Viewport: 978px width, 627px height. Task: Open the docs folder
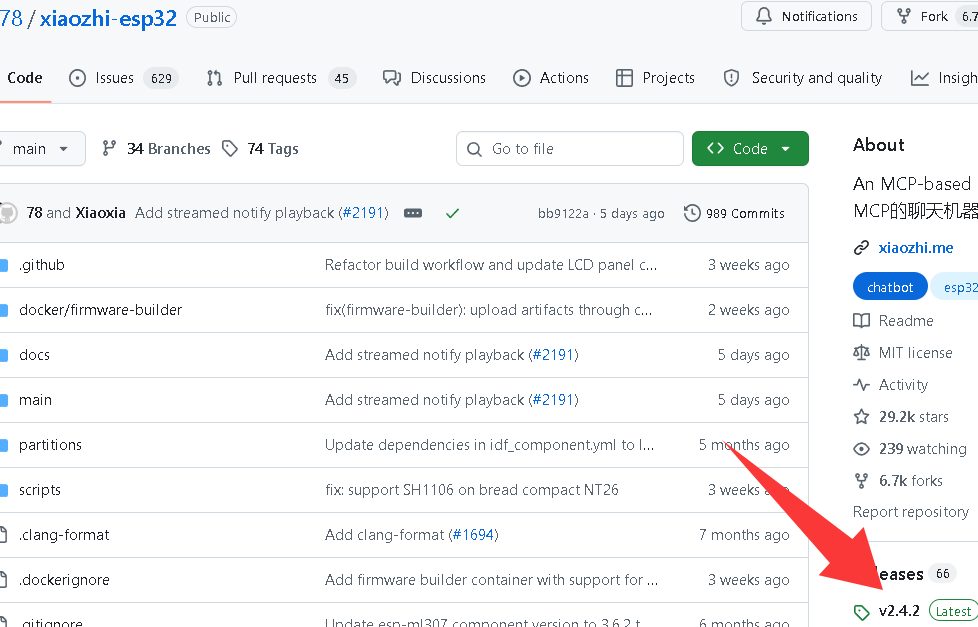[34, 355]
